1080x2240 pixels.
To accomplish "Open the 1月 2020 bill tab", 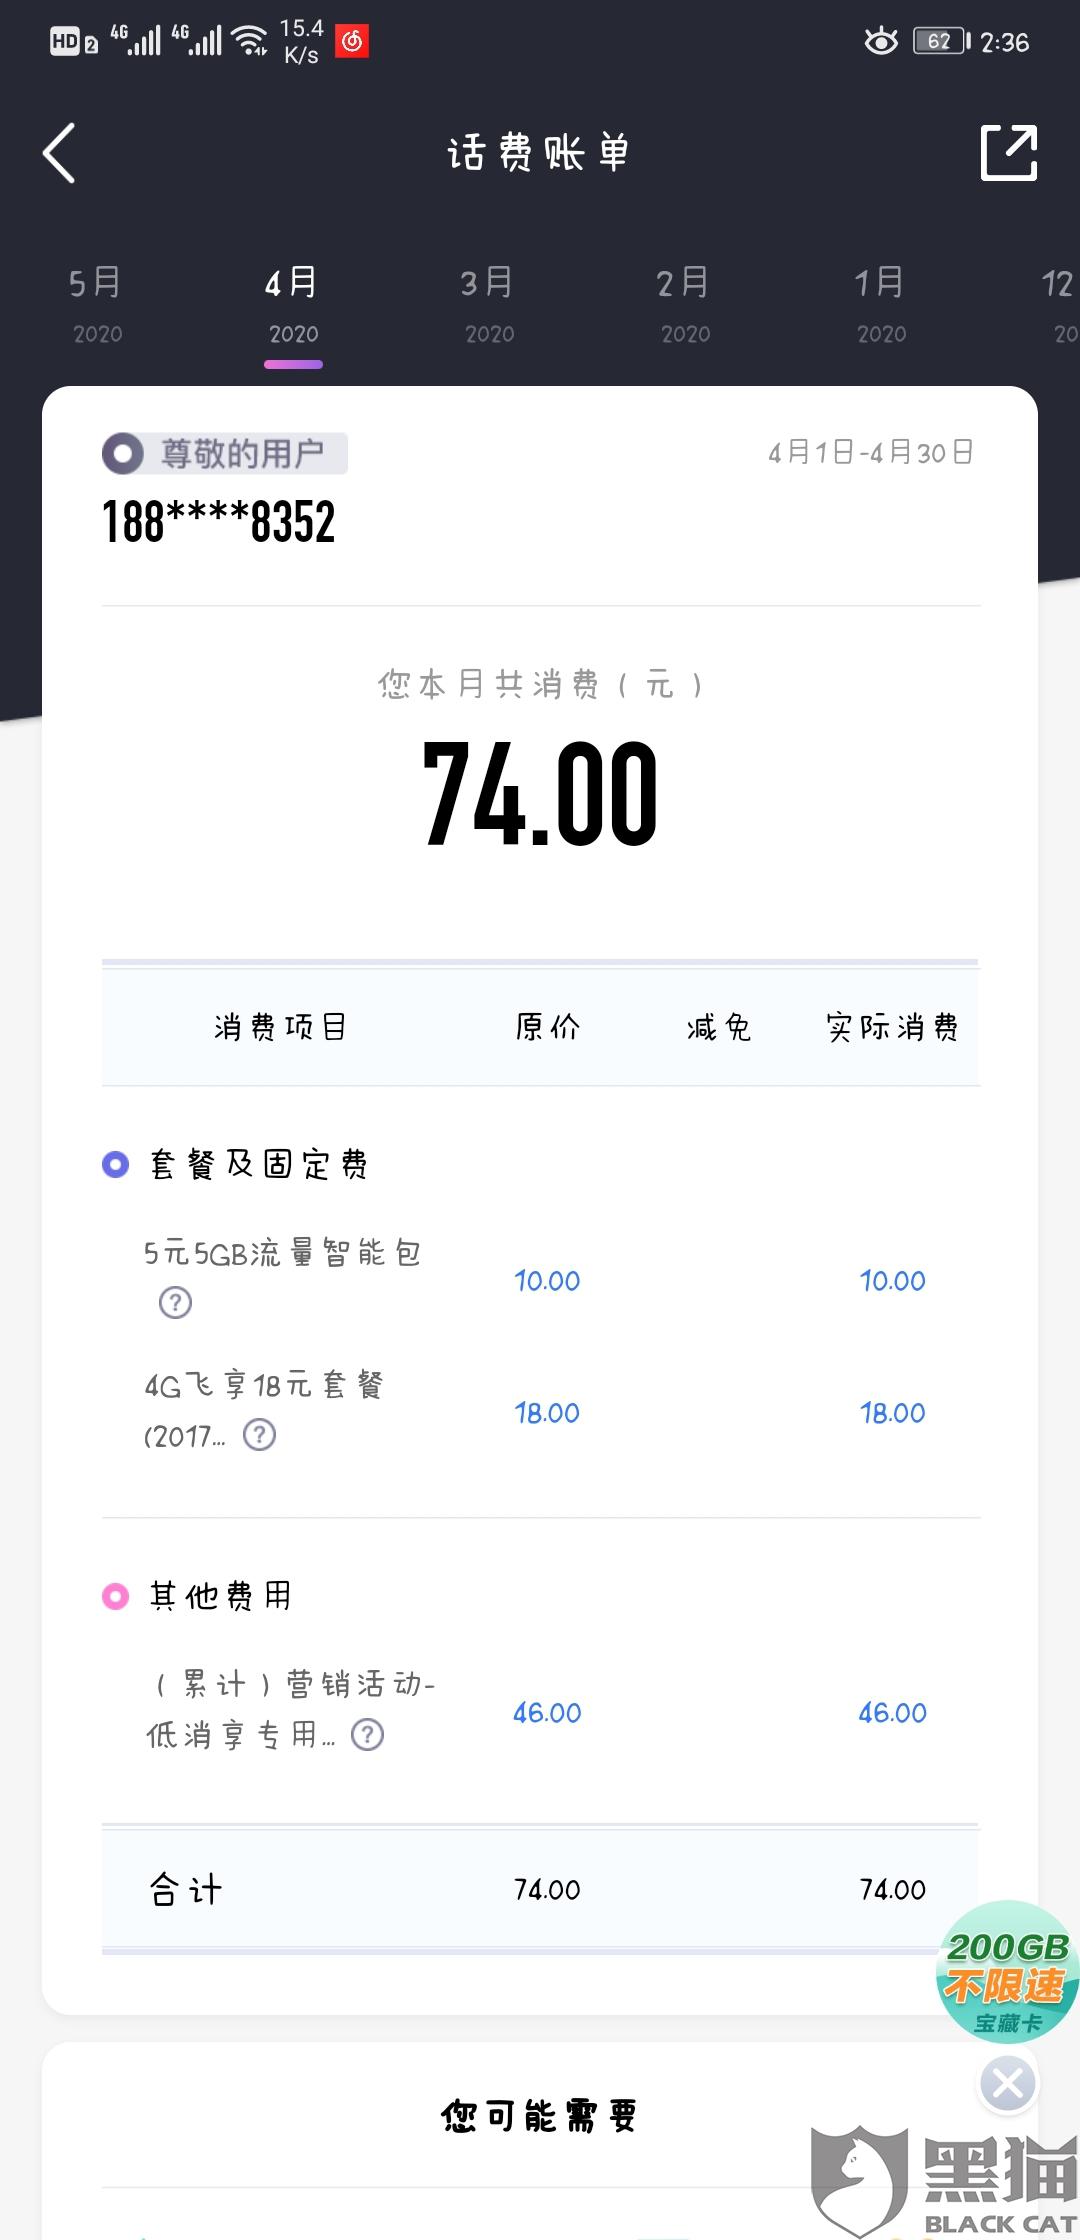I will (x=881, y=304).
